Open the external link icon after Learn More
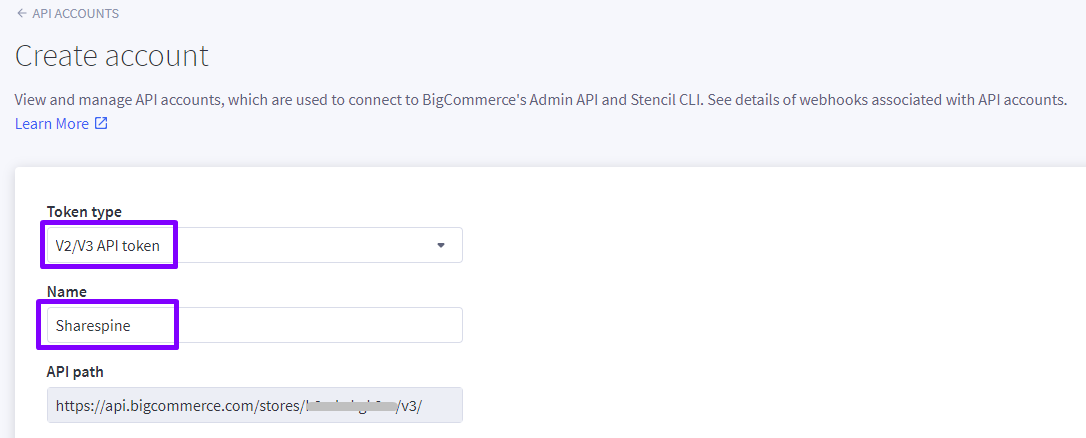1086x438 pixels. click(x=101, y=124)
